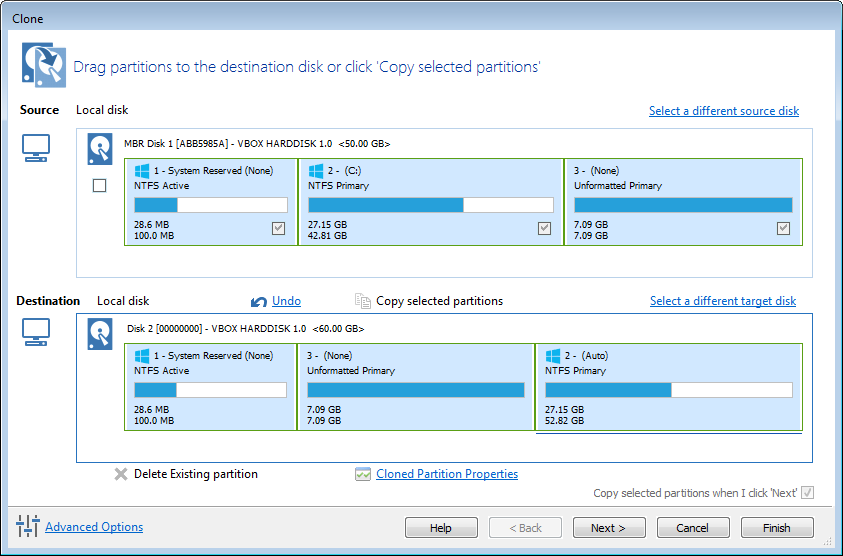Click usage bar of destination Unformatted partition
The image size is (843, 556).
pyautogui.click(x=416, y=390)
